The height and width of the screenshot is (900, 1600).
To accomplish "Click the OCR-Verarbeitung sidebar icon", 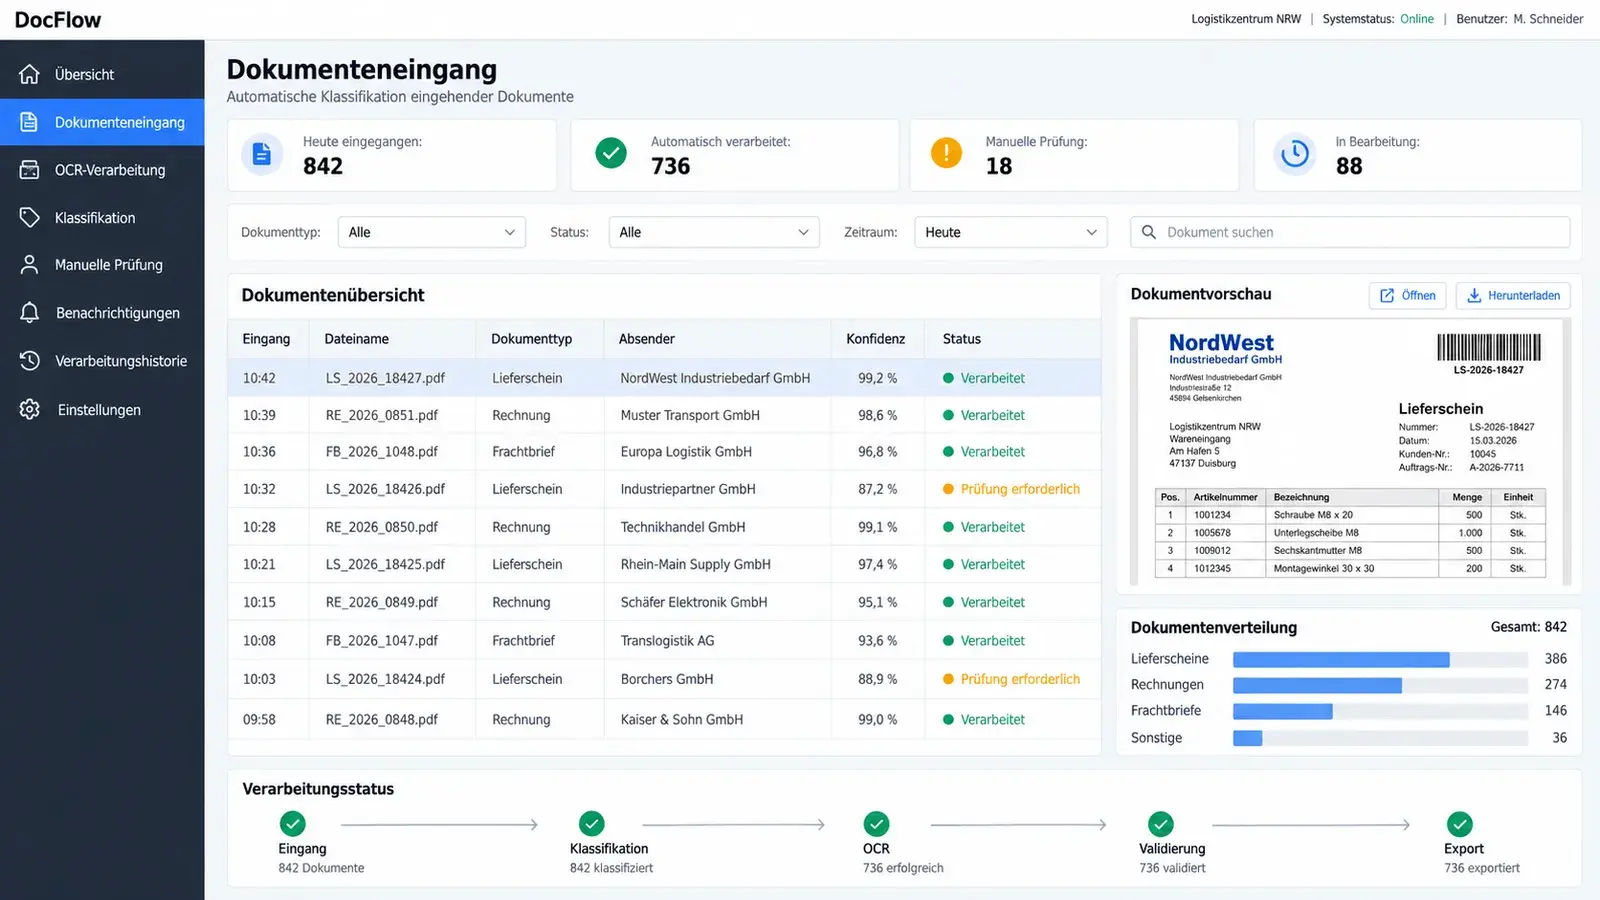I will pyautogui.click(x=29, y=170).
